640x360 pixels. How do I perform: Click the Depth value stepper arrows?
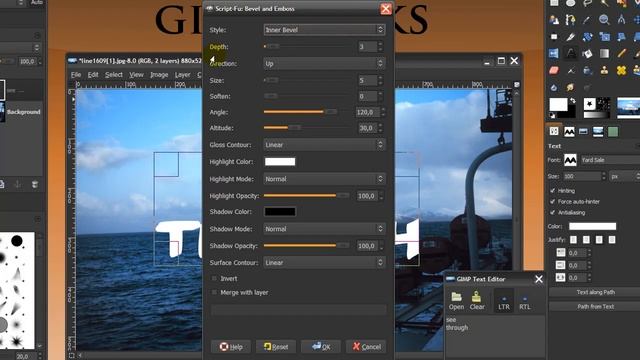click(x=380, y=47)
